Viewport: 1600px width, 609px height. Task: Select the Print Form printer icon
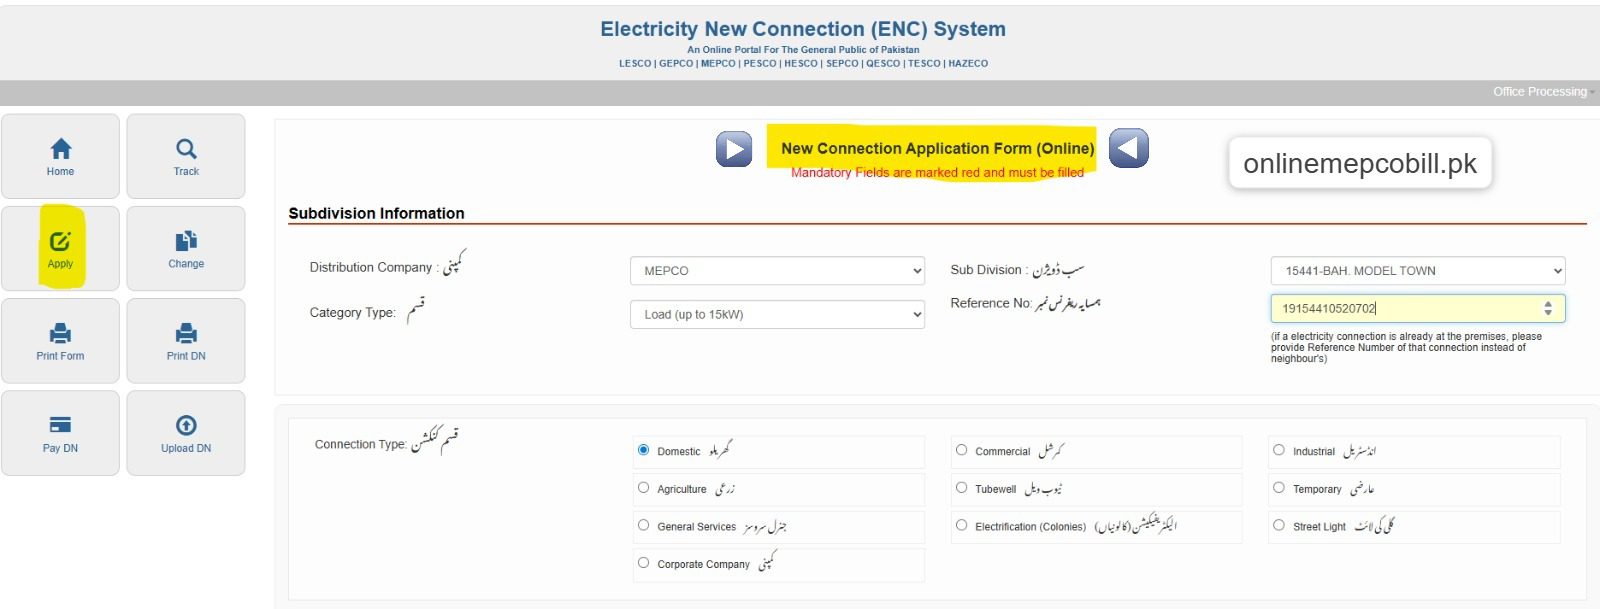coord(60,333)
